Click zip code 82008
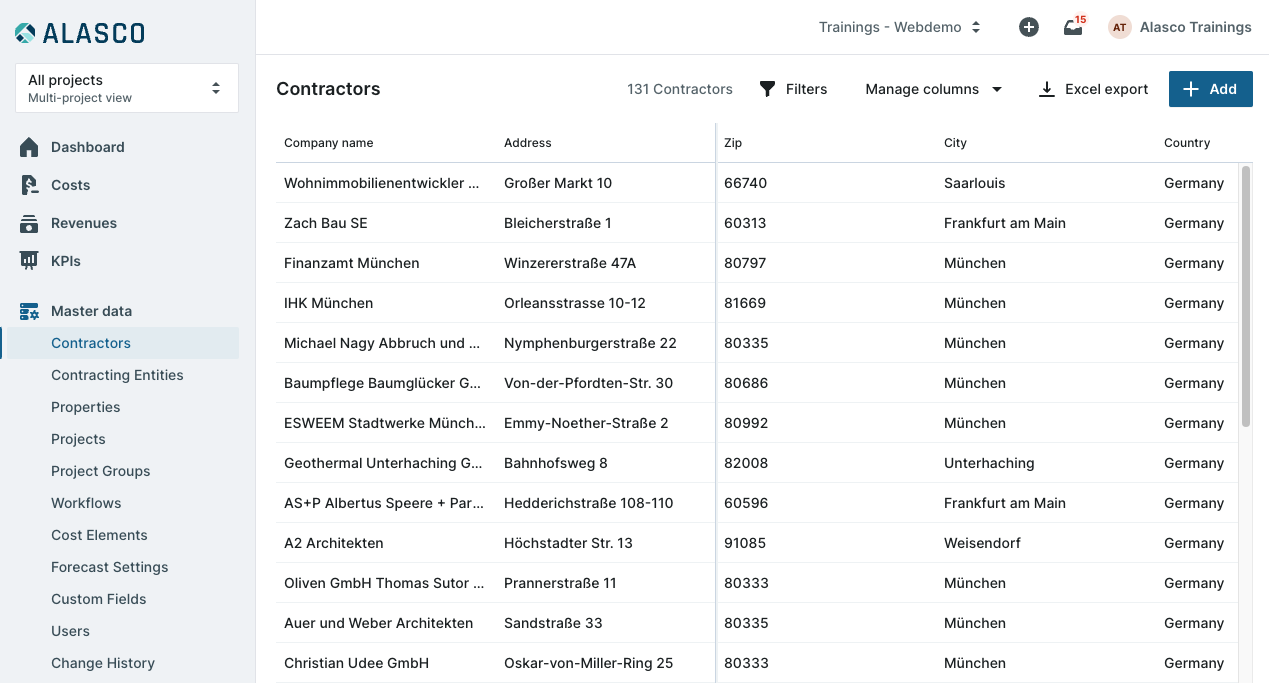This screenshot has width=1269, height=683. click(746, 463)
